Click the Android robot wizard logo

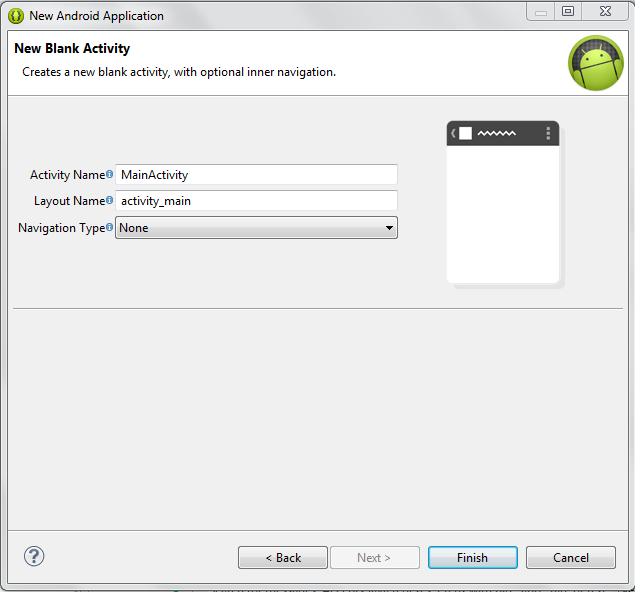596,63
